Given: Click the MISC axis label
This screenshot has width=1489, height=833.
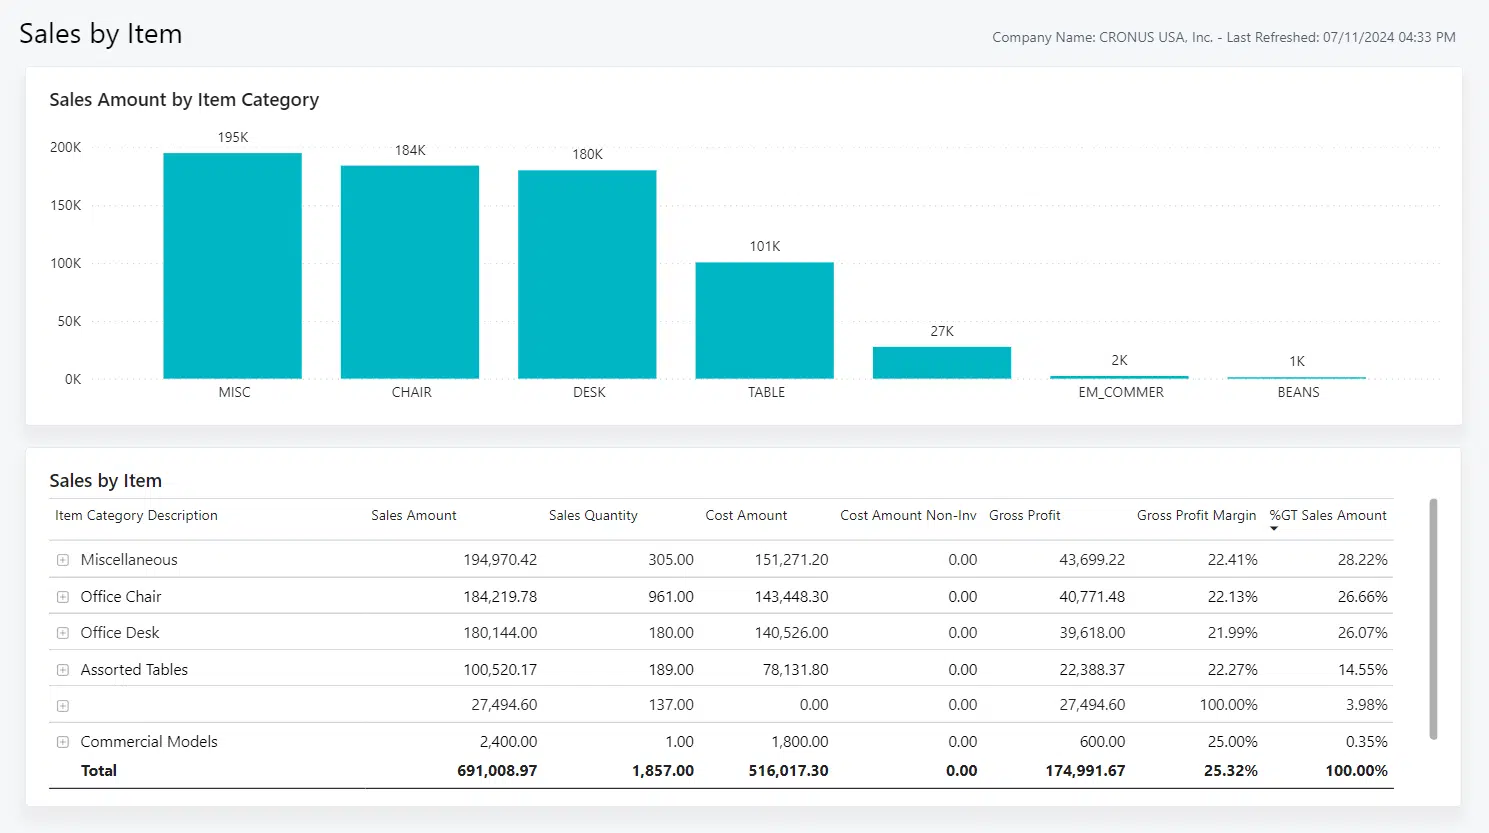Looking at the screenshot, I should (x=235, y=392).
